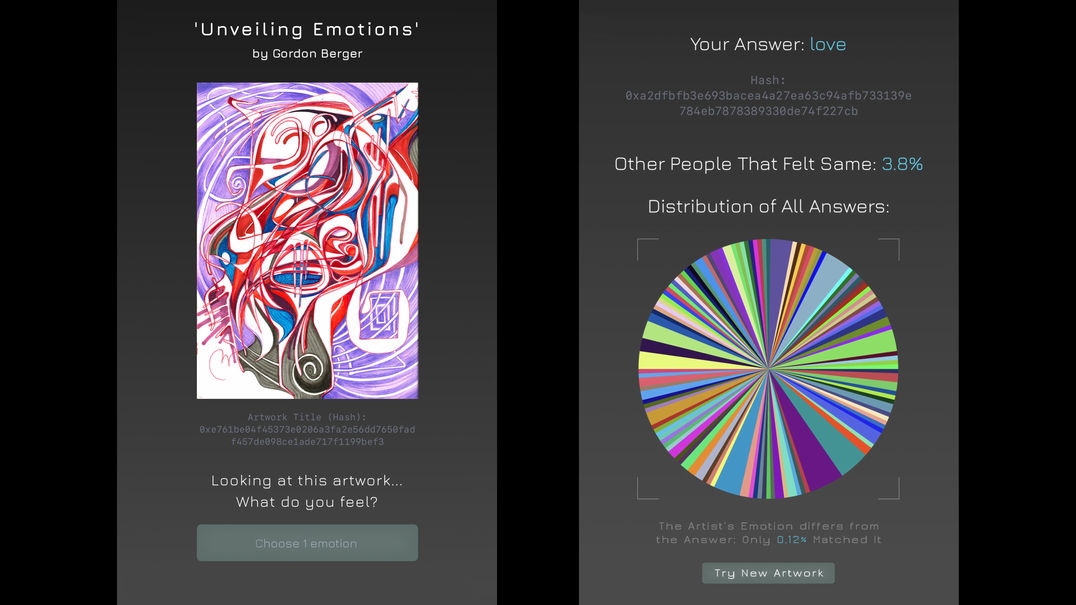The height and width of the screenshot is (605, 1076).
Task: Click the 'Unveiling Emotions' artwork title
Action: point(307,29)
